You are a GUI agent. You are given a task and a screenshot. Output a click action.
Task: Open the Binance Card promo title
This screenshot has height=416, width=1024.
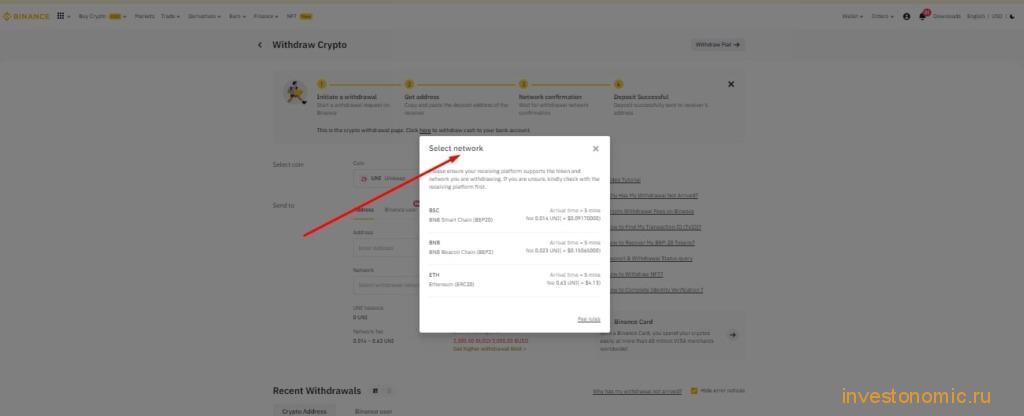pos(633,322)
